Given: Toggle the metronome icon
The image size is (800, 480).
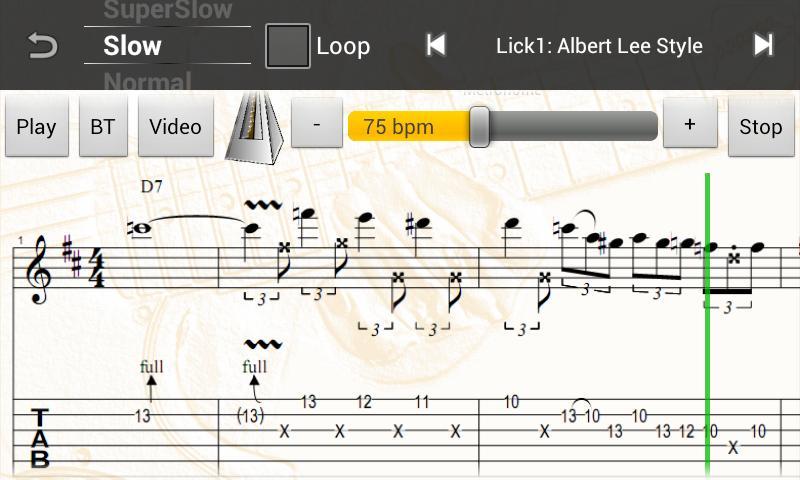Looking at the screenshot, I should 254,128.
